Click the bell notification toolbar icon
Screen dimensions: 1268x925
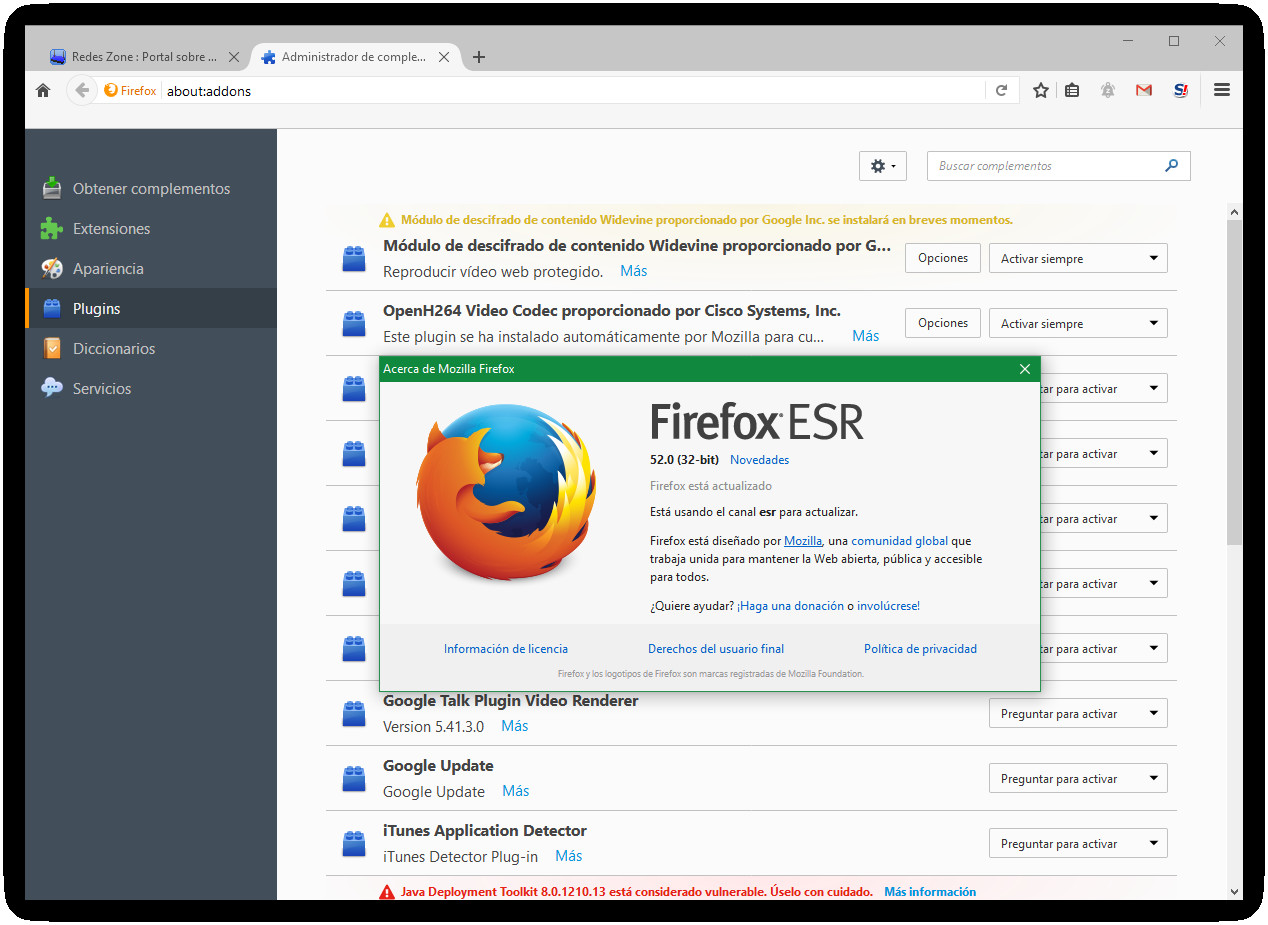pos(1108,90)
